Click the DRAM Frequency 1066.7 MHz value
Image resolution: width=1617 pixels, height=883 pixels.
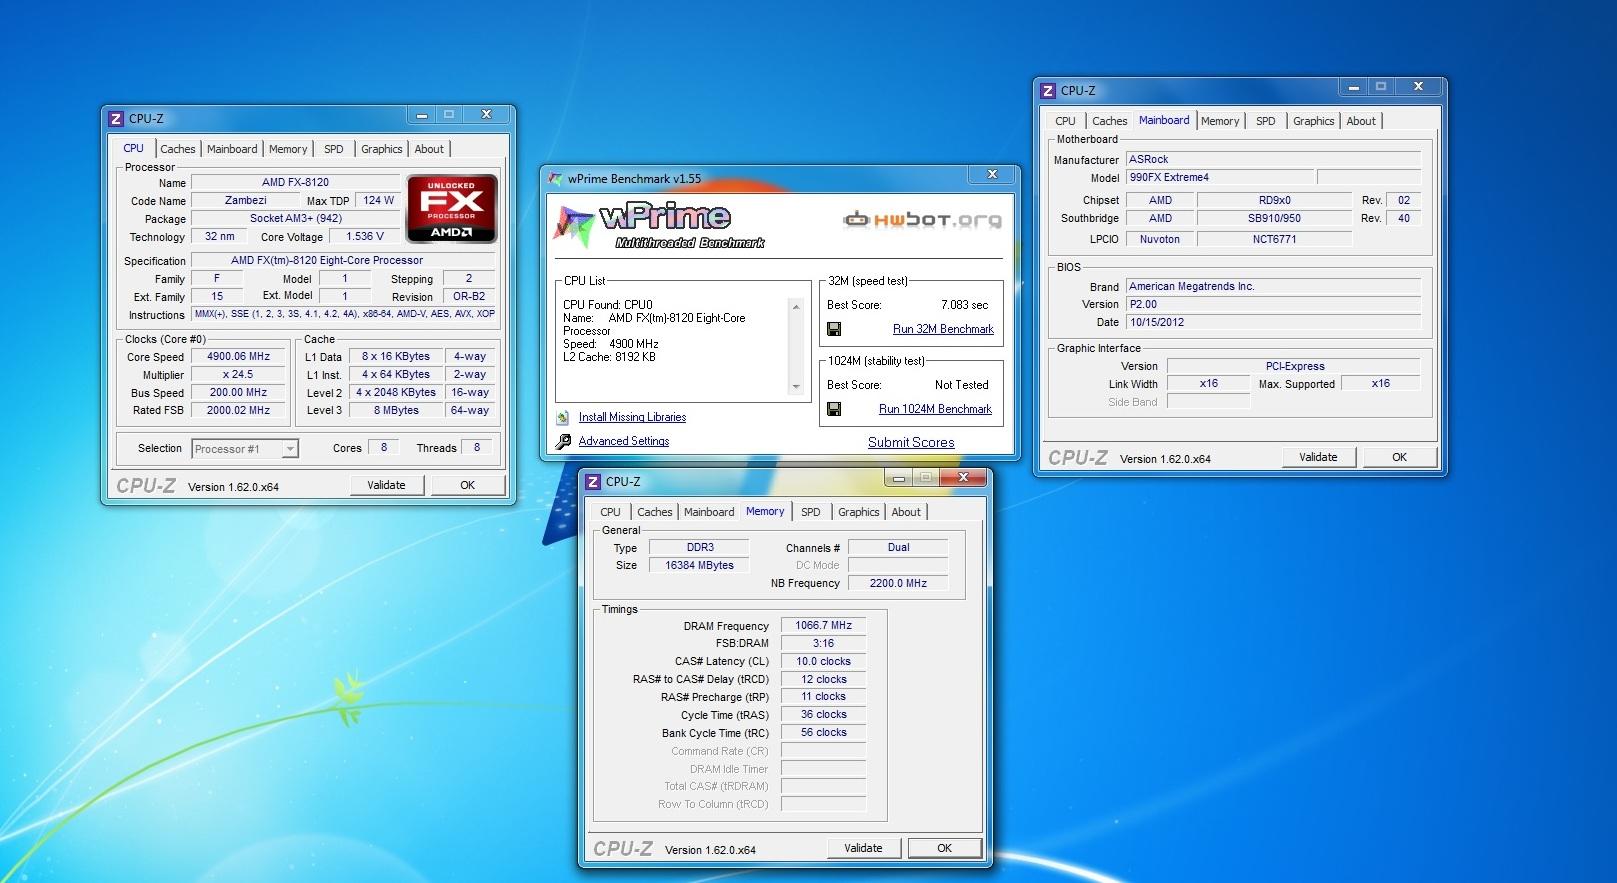point(823,626)
